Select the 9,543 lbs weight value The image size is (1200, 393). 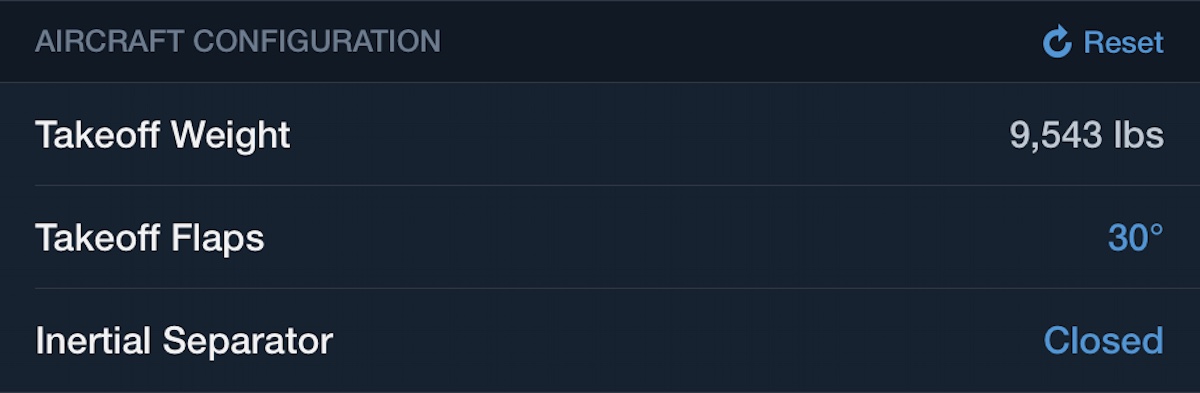1087,135
